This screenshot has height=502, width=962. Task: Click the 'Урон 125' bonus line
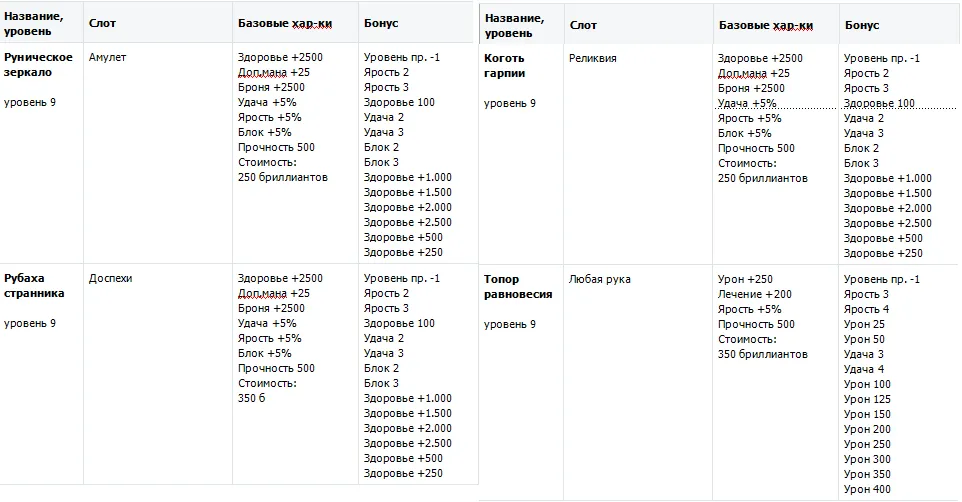(867, 400)
